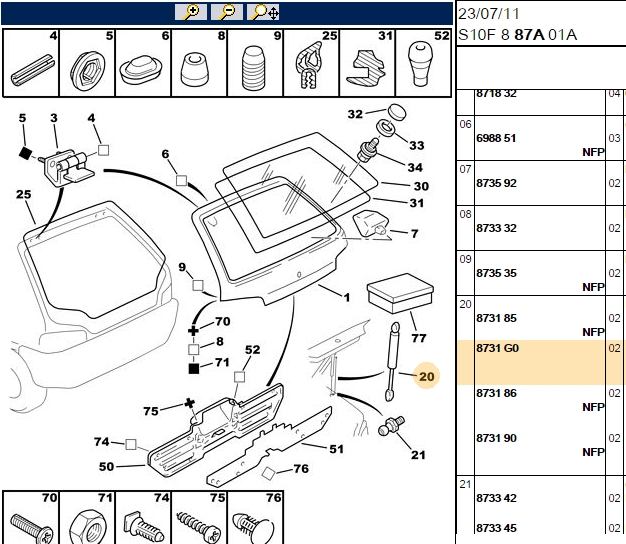Select callout number 50 trim panel
The image size is (626, 544).
point(106,467)
